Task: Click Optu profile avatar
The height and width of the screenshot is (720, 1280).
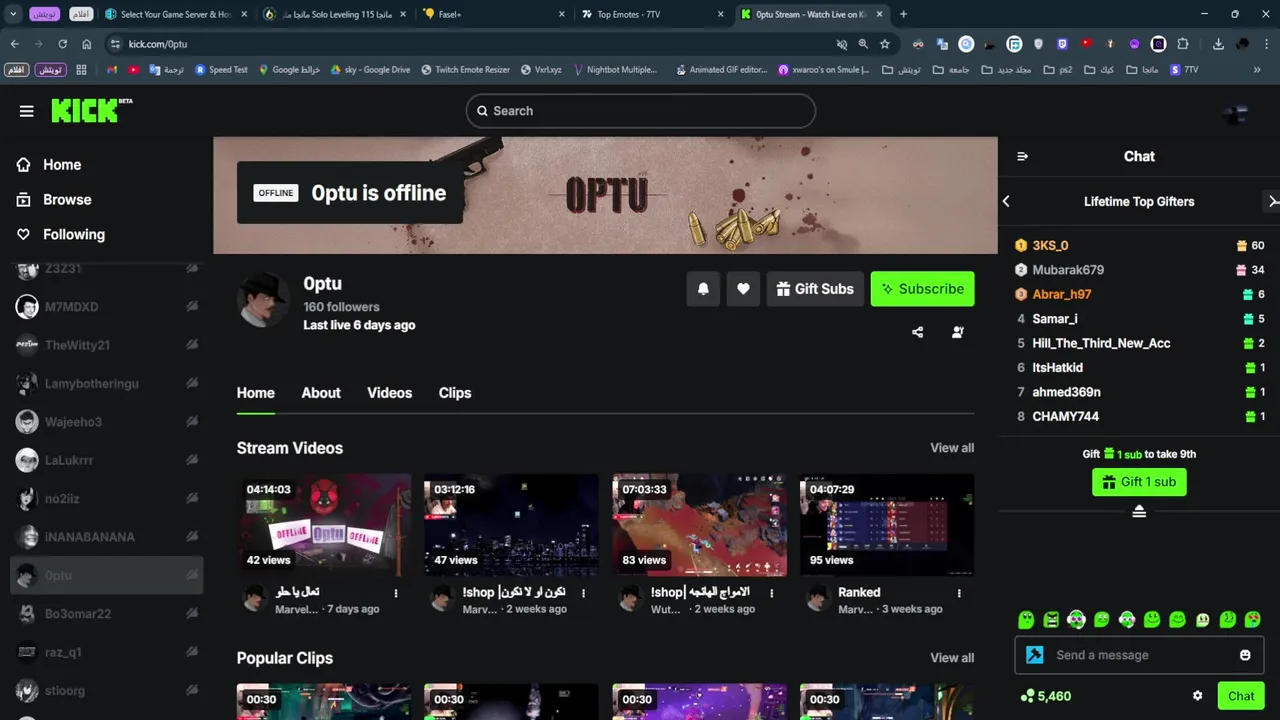Action: pyautogui.click(x=264, y=300)
